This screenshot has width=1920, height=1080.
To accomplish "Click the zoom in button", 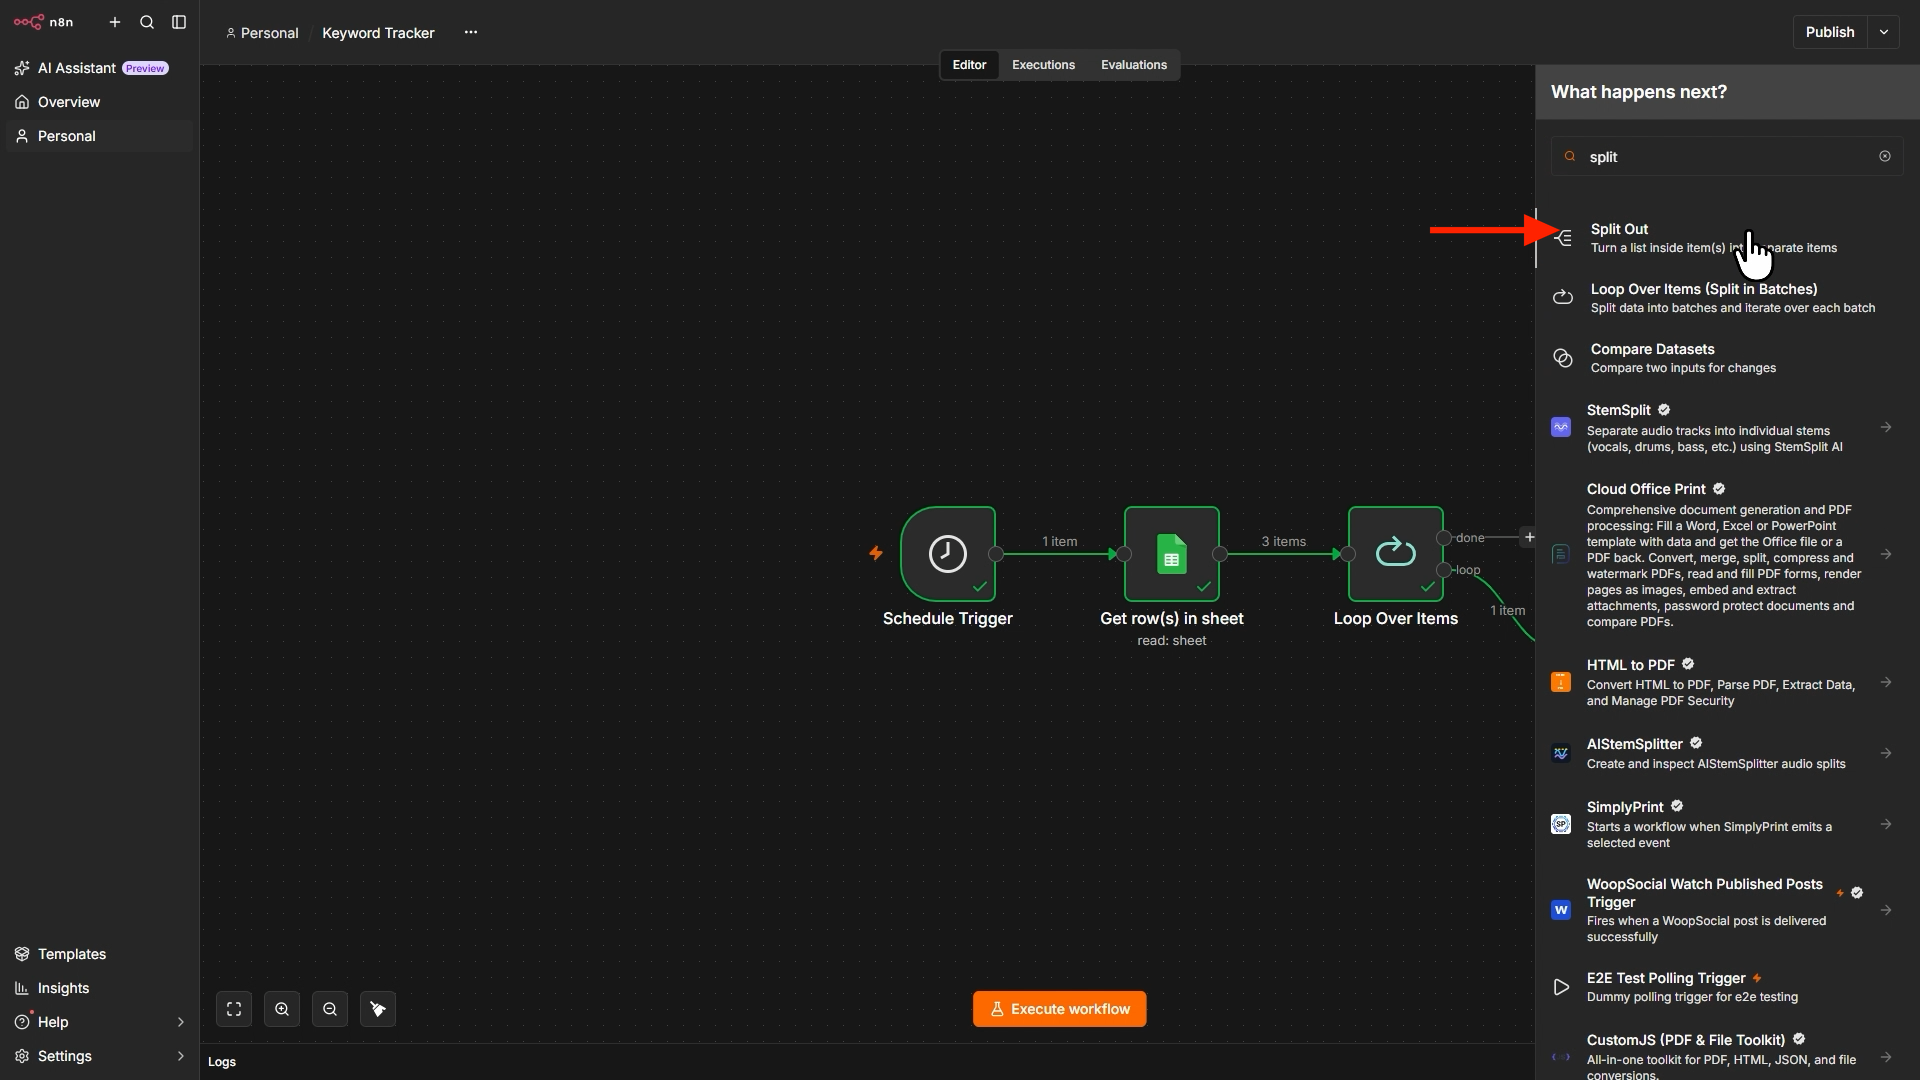I will tap(282, 1009).
